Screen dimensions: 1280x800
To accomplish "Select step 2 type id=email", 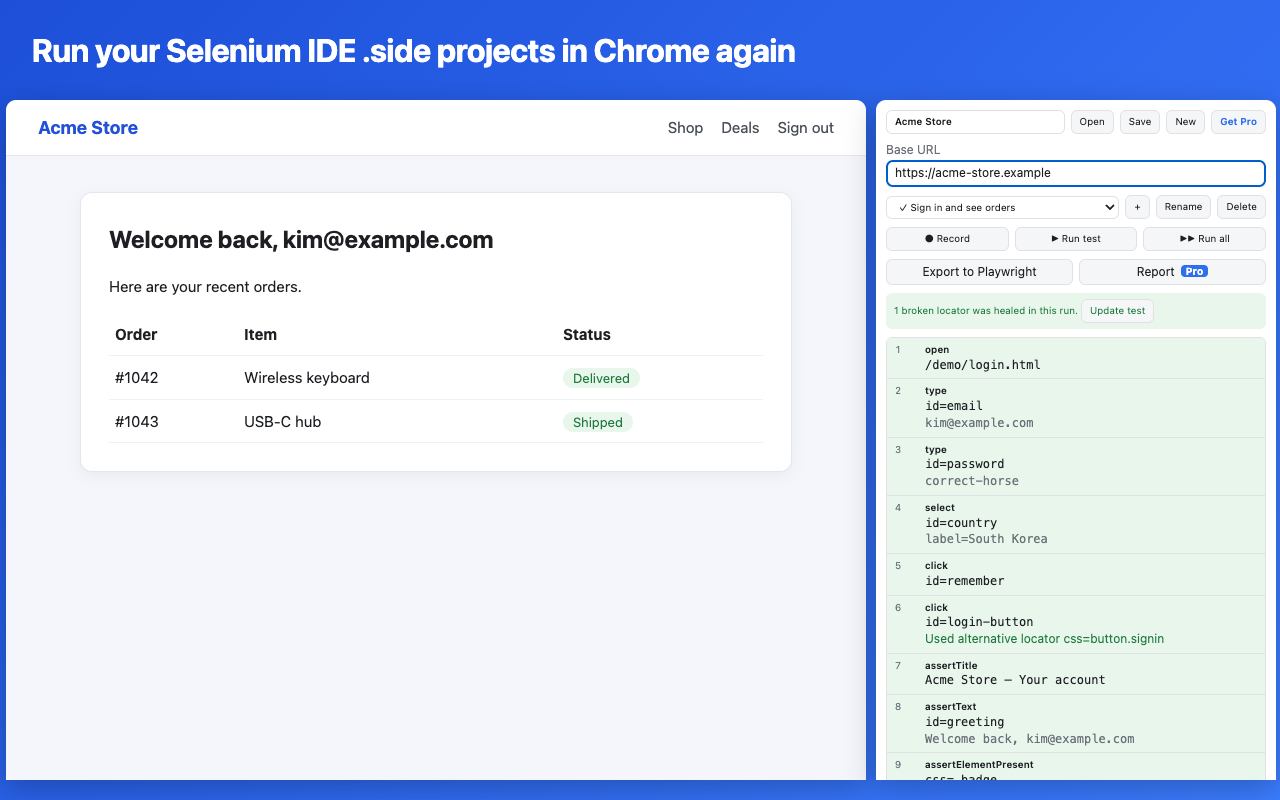I will click(1076, 407).
